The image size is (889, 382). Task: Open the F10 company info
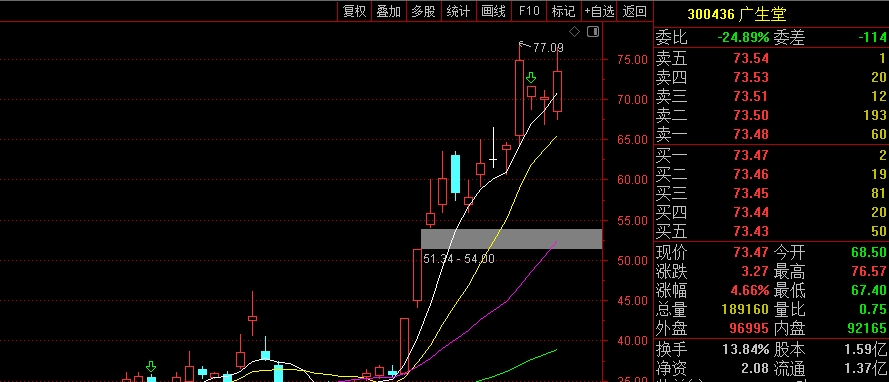528,11
